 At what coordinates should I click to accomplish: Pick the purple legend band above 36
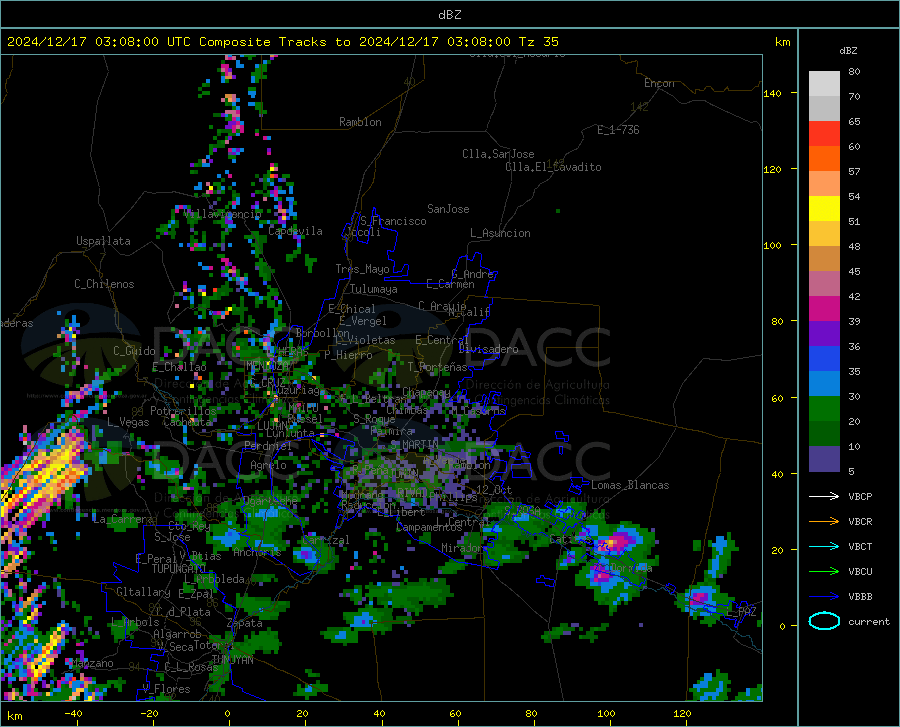tap(824, 334)
